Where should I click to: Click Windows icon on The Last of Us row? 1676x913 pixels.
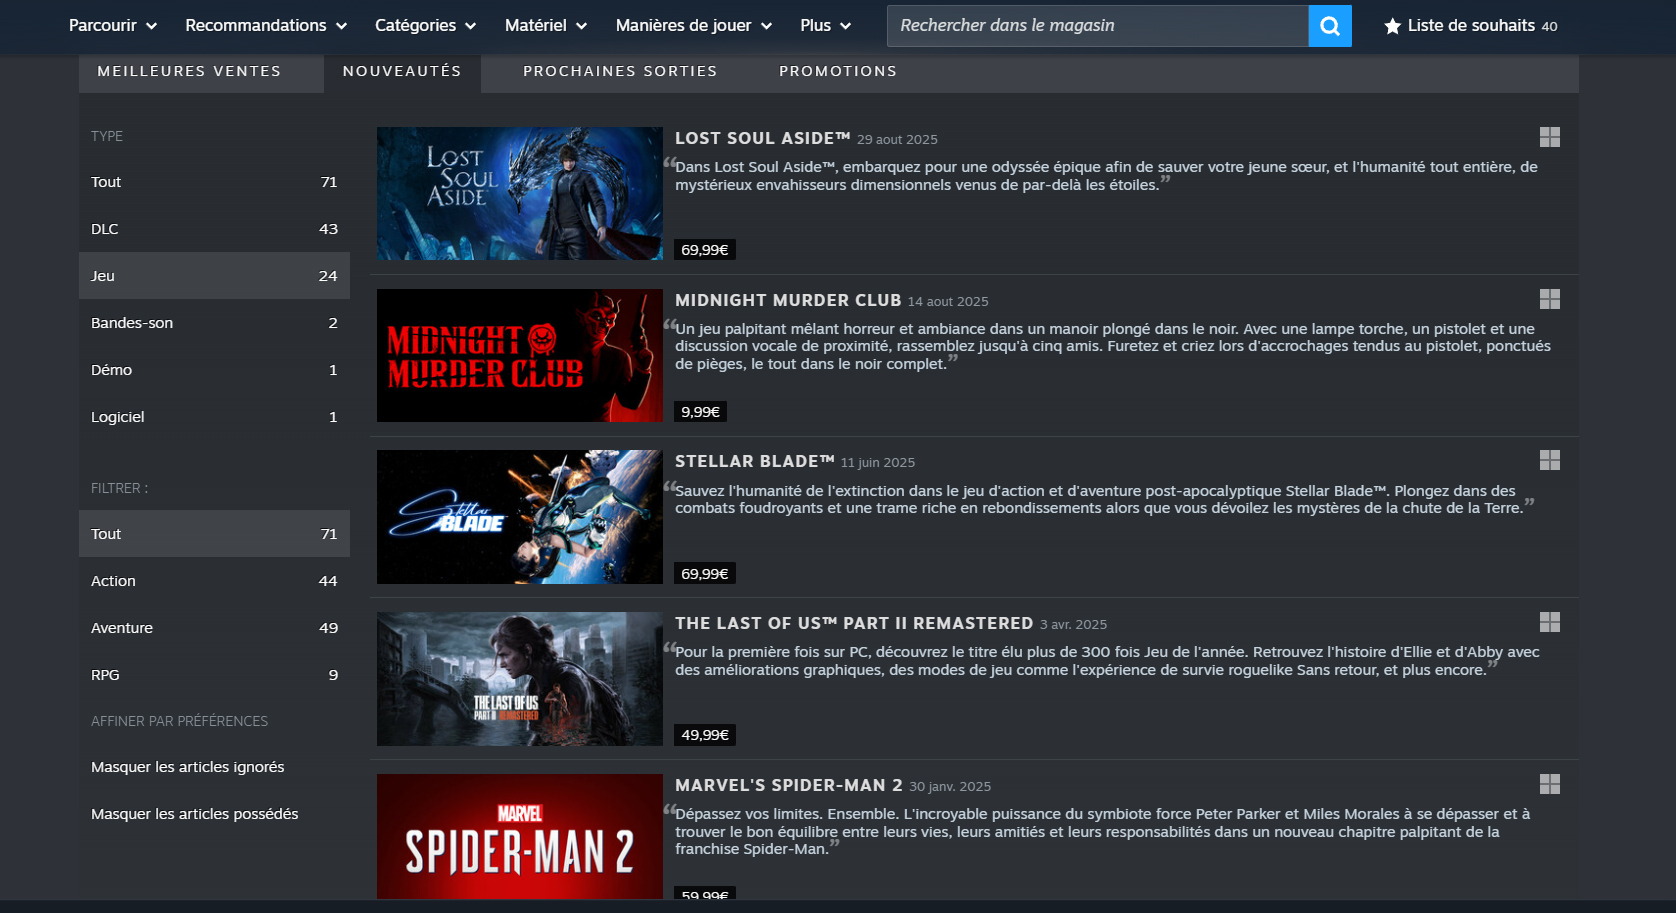(1549, 622)
